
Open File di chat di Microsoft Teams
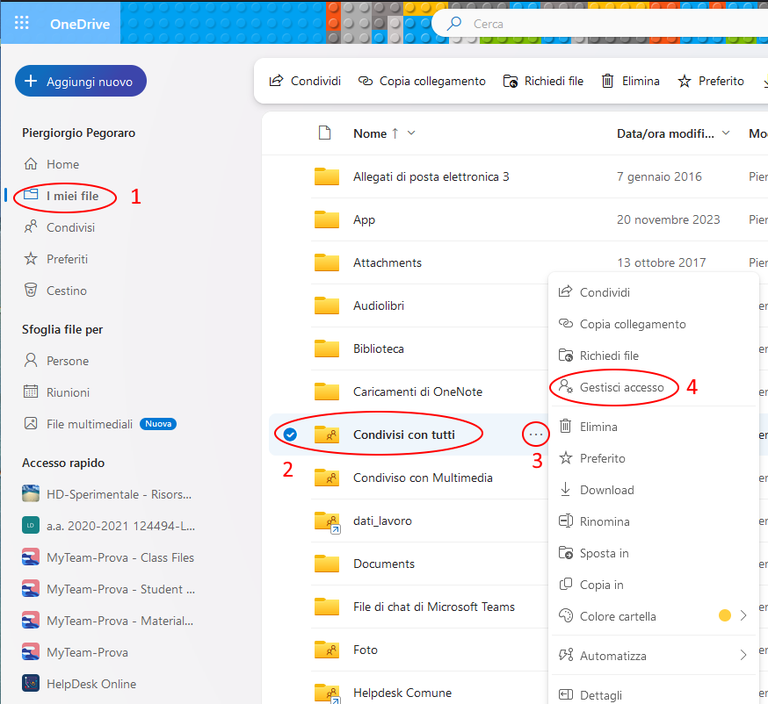coord(434,607)
